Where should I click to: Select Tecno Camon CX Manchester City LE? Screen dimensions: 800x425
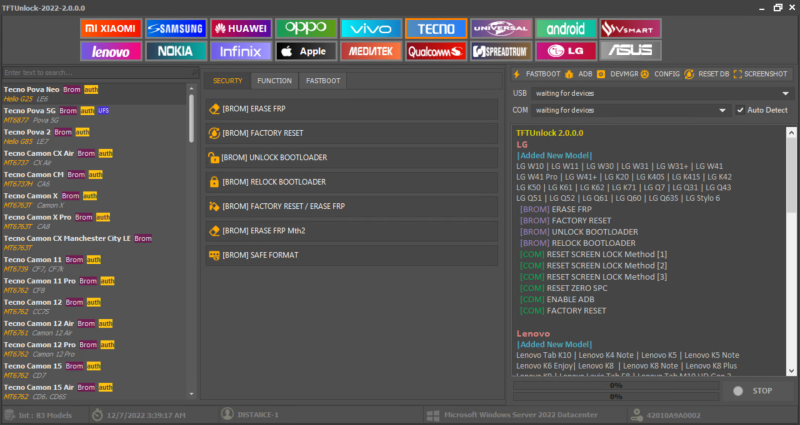(x=95, y=243)
